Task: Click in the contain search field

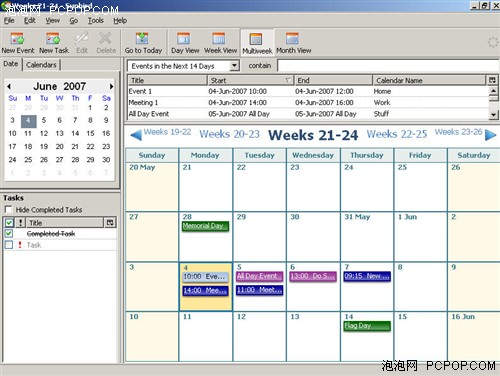Action: coord(388,66)
